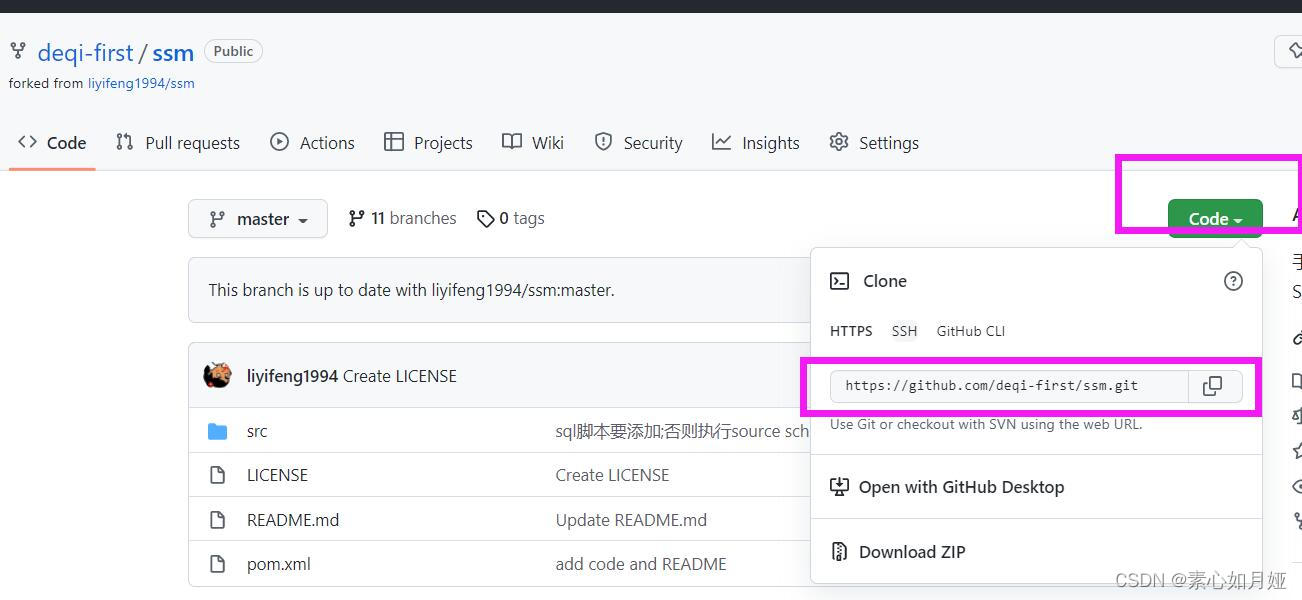Open the src row sql脚本 commit message
Image resolution: width=1302 pixels, height=600 pixels.
click(682, 431)
